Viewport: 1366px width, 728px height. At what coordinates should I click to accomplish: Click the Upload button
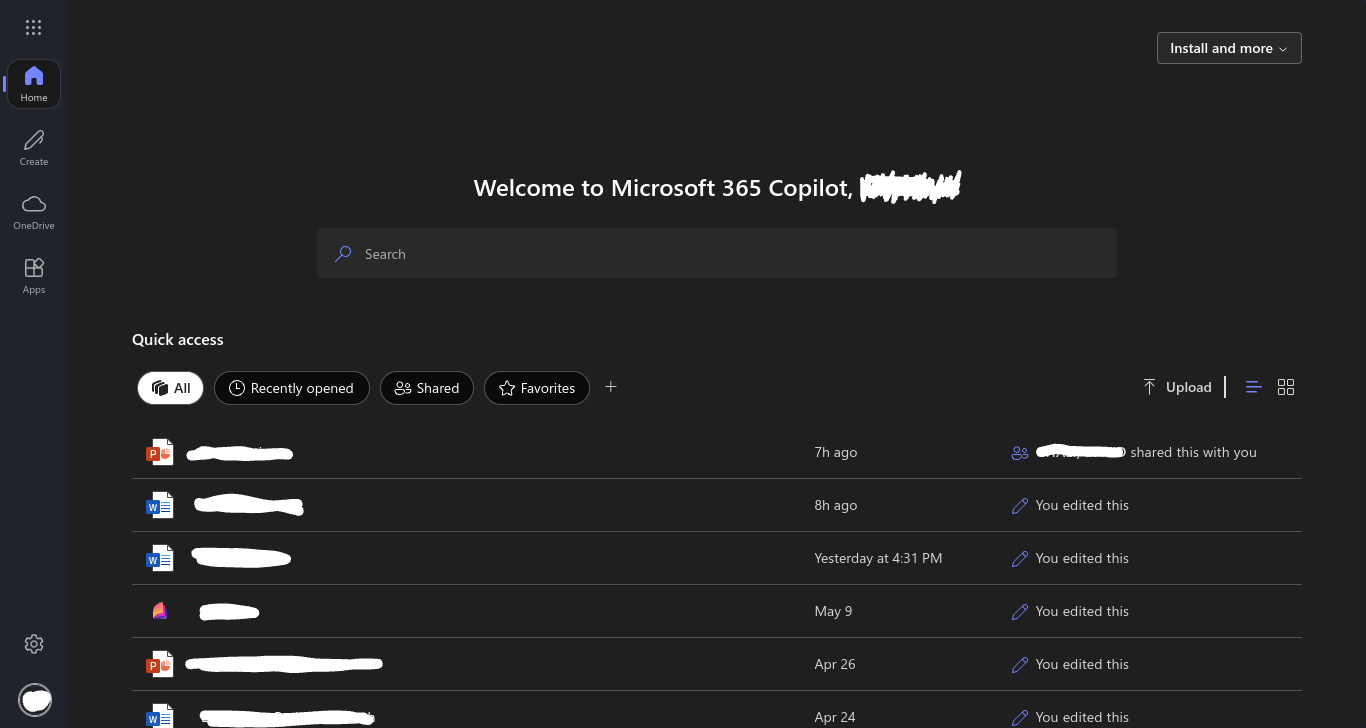1177,387
